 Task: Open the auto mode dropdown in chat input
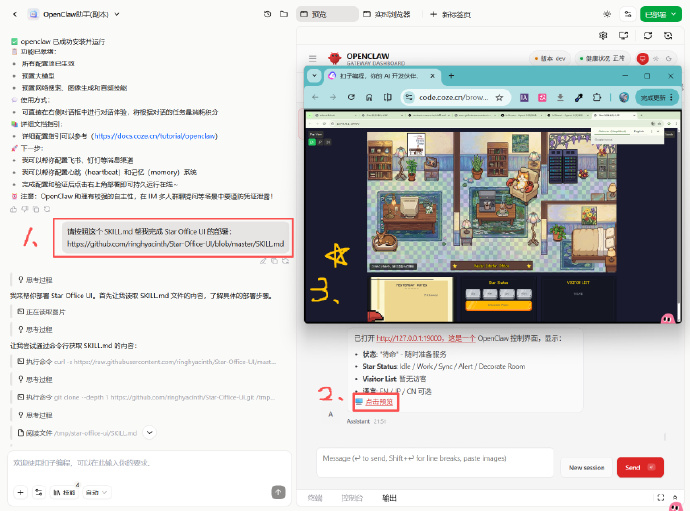pos(96,493)
